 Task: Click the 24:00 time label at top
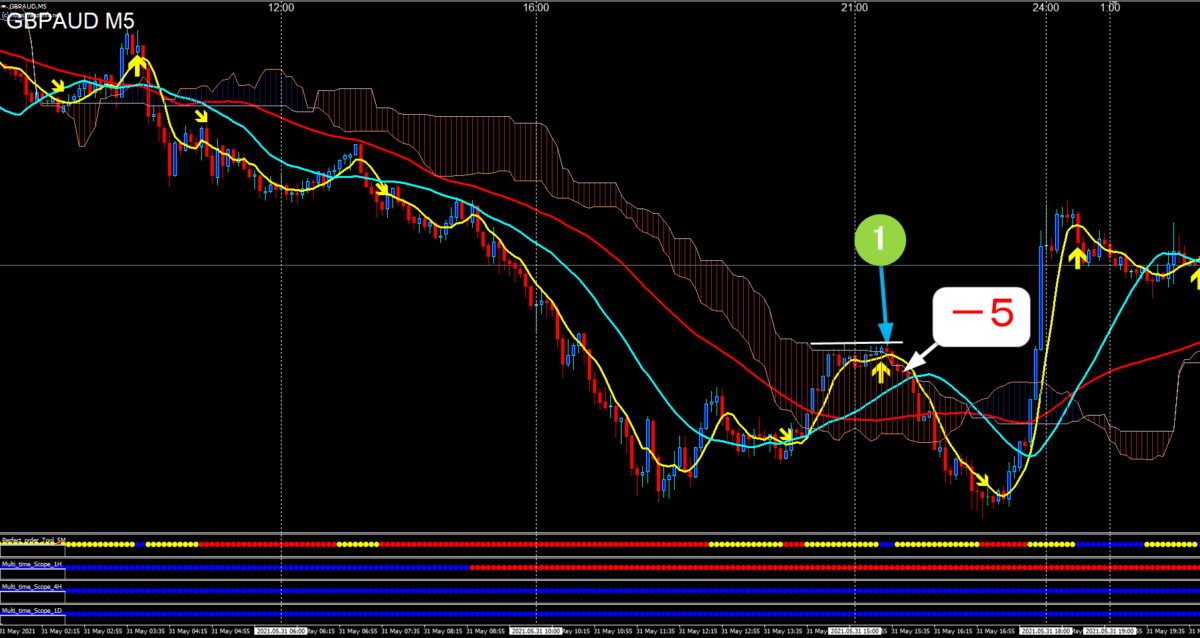pyautogui.click(x=1046, y=7)
